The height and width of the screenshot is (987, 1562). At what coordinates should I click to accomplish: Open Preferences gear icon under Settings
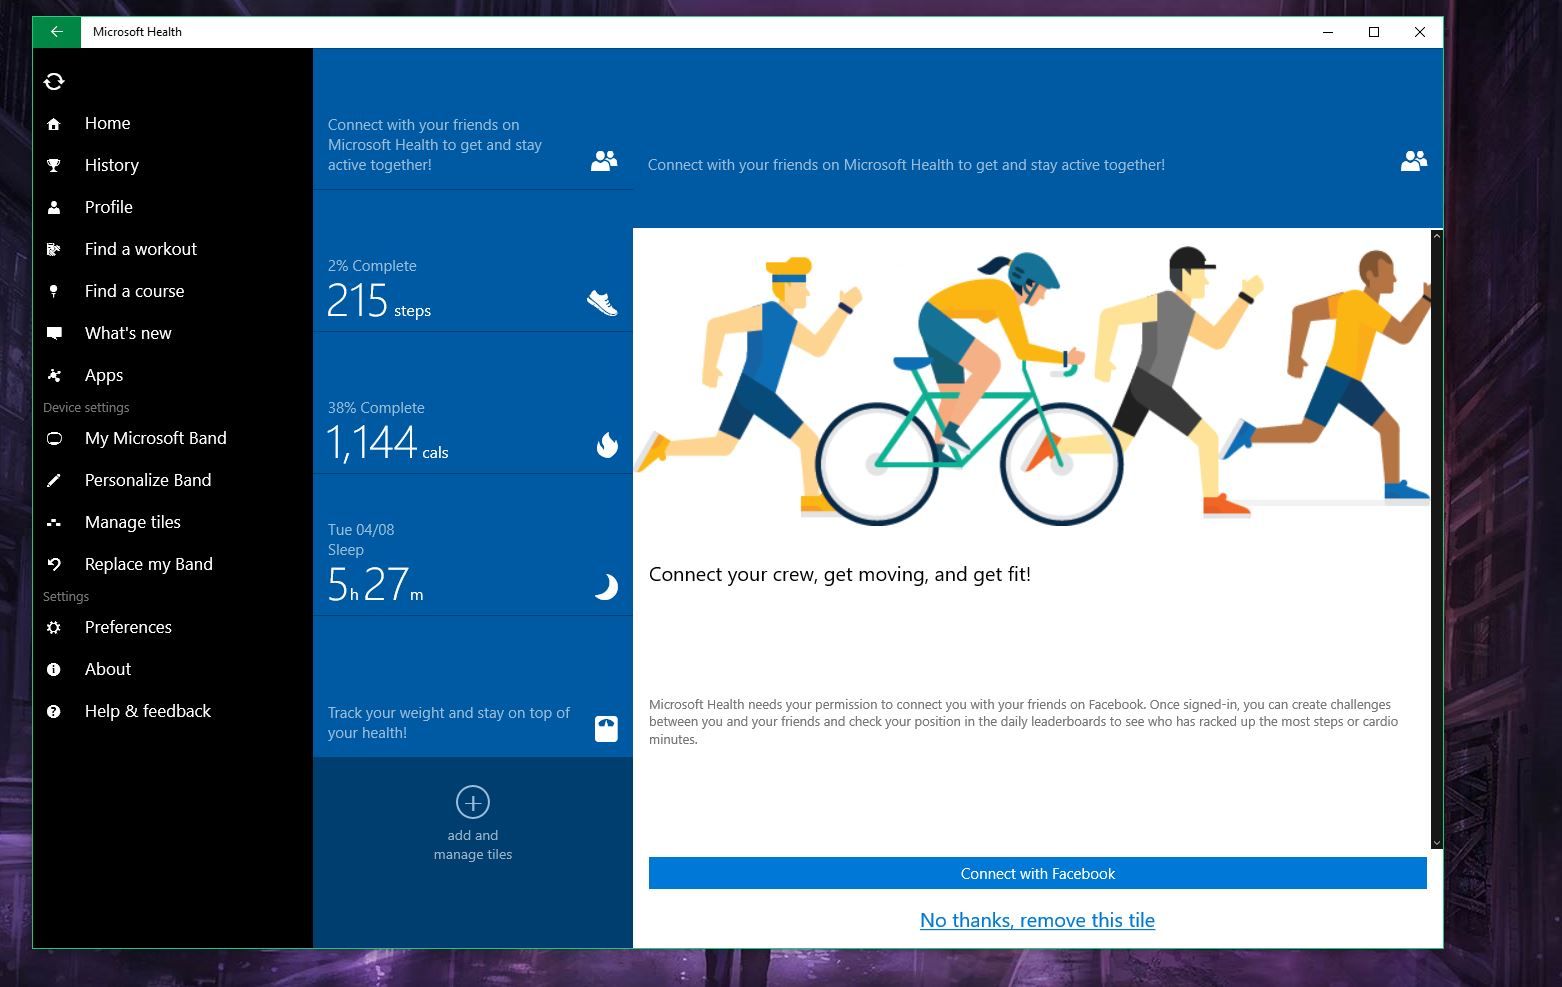click(55, 627)
